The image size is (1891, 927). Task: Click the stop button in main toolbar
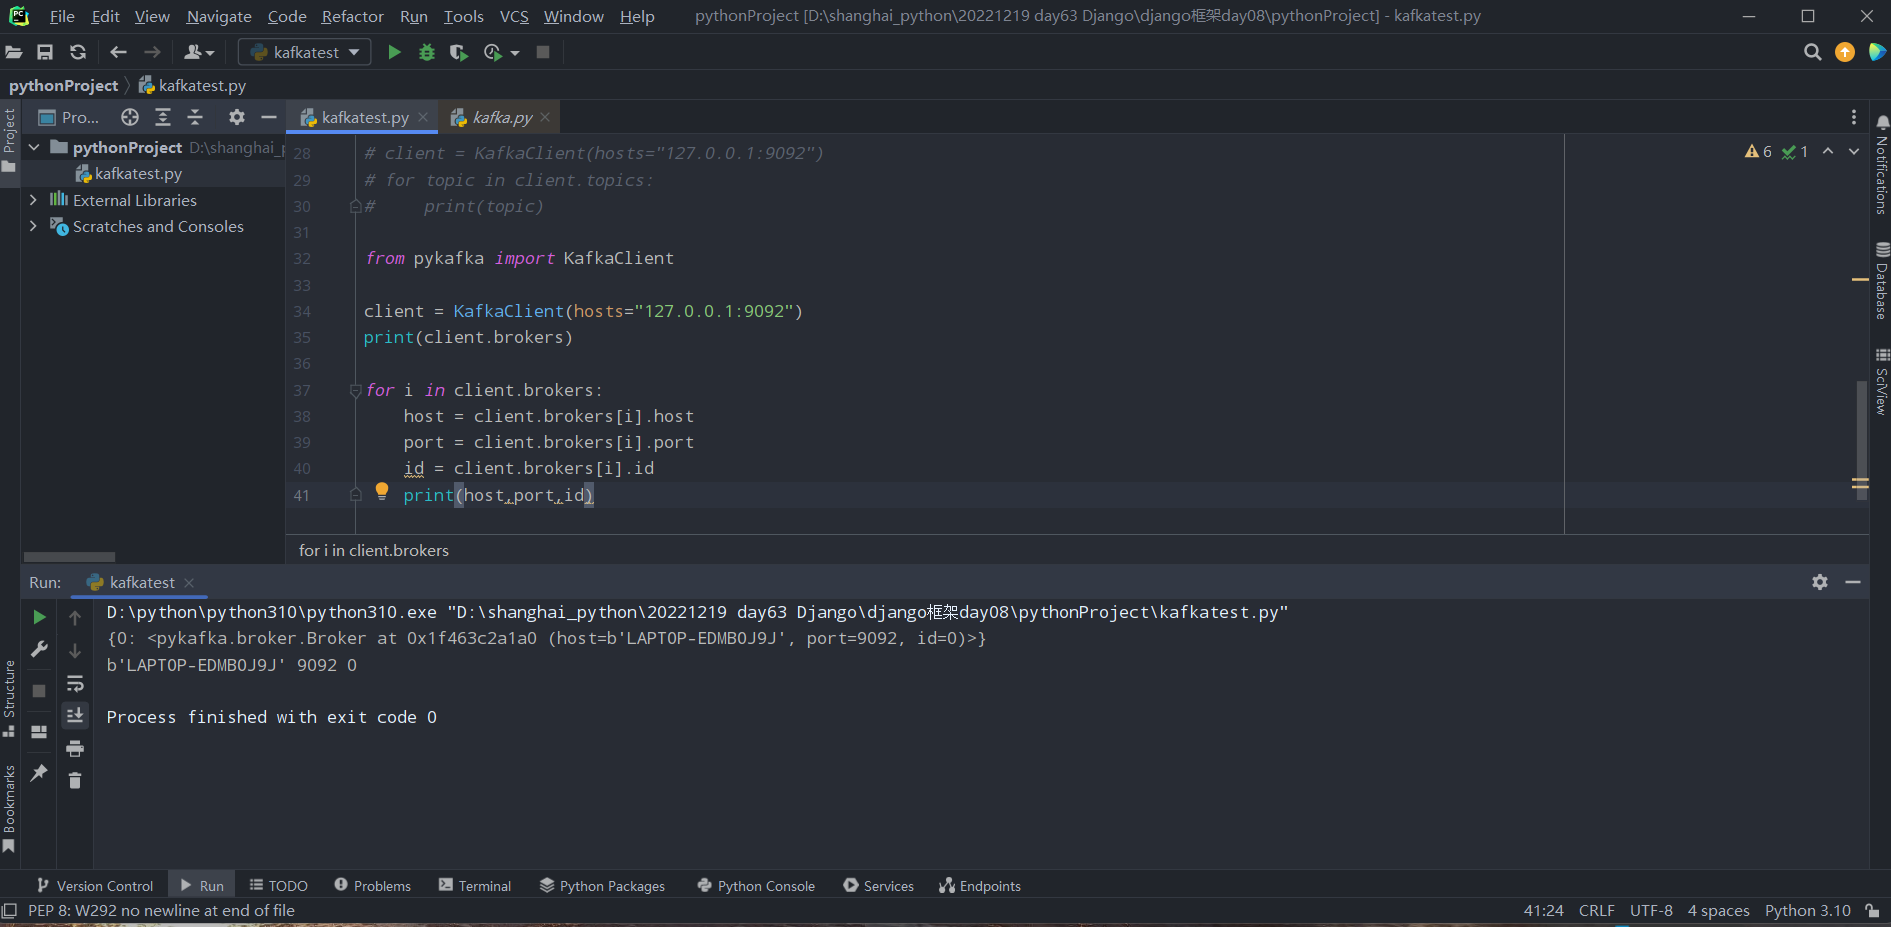tap(543, 52)
